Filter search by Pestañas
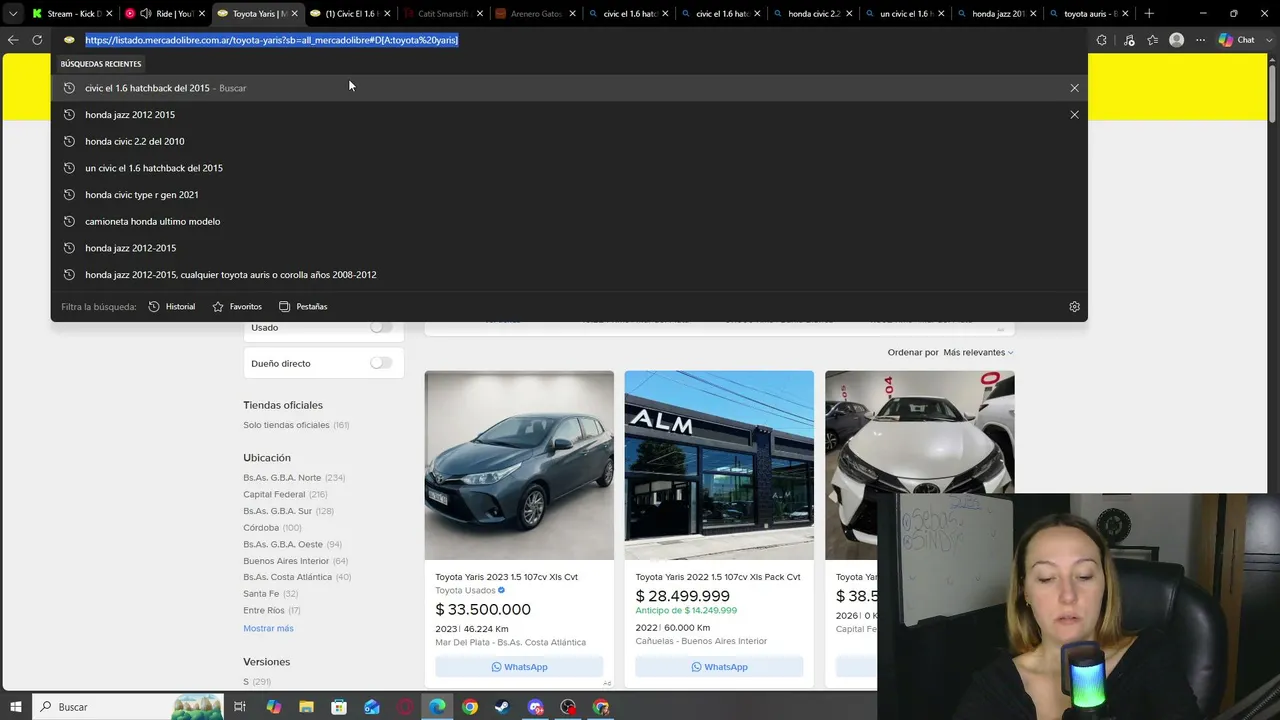Screen dimensions: 1280x720 coord(303,307)
